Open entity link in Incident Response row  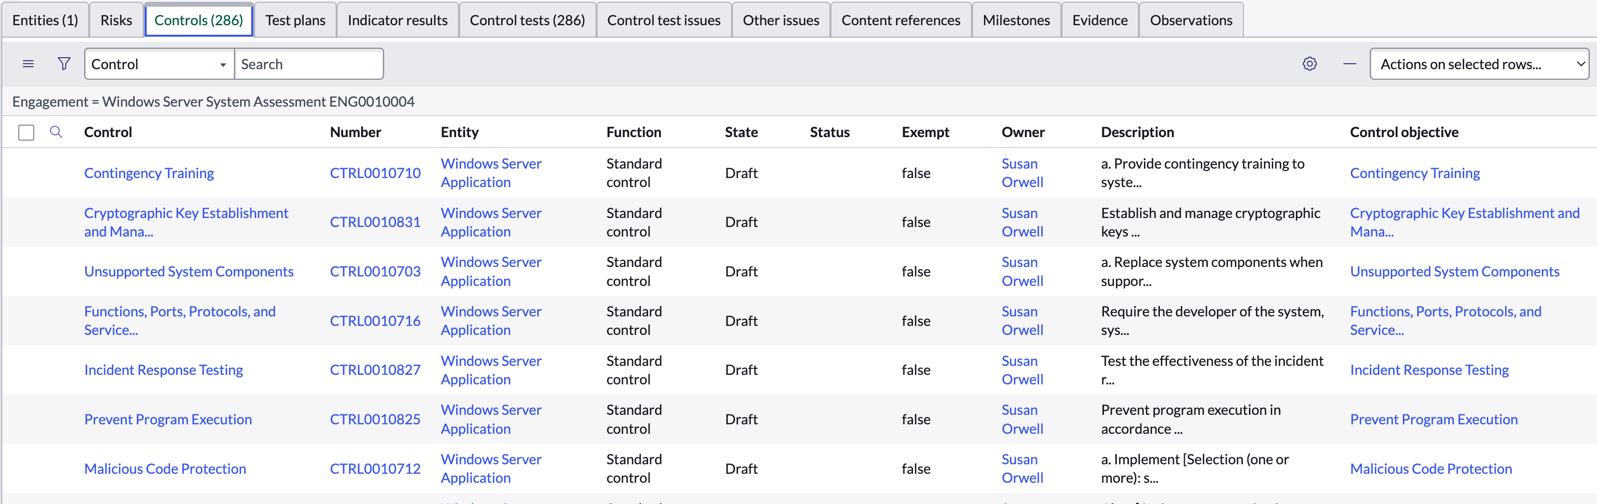tap(491, 370)
